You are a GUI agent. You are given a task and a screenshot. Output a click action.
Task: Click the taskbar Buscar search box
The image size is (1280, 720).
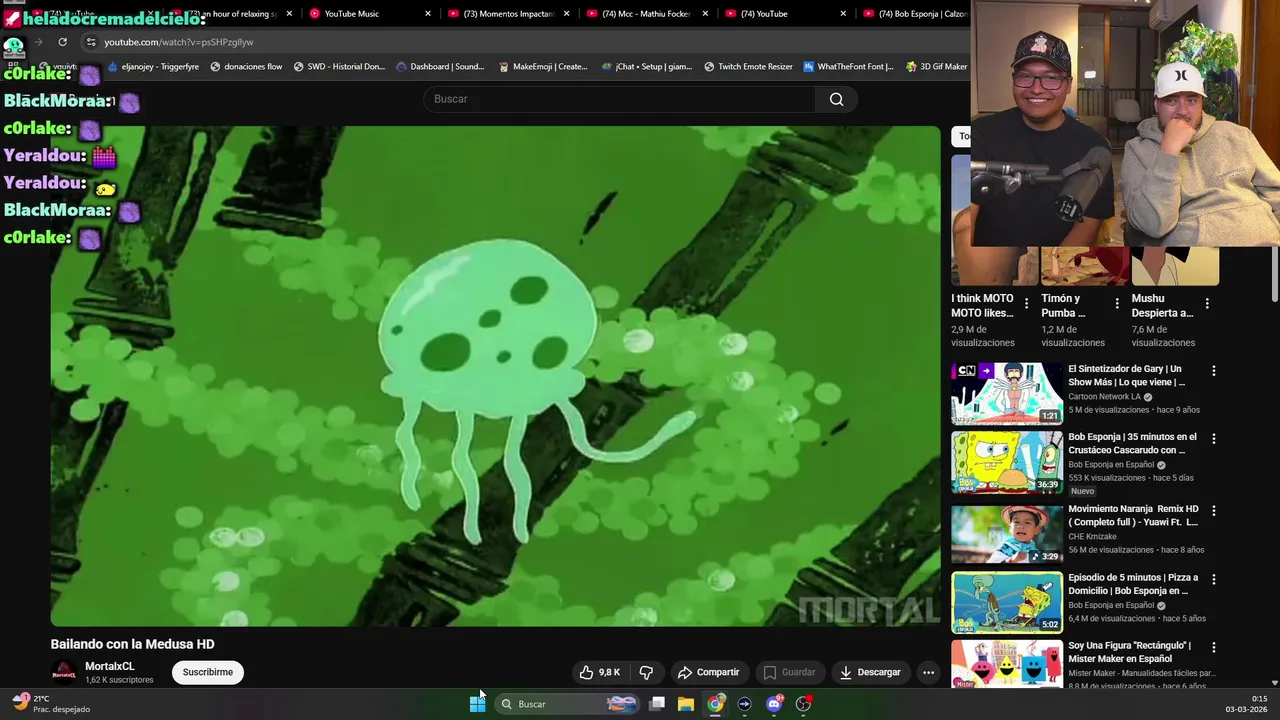click(x=567, y=704)
